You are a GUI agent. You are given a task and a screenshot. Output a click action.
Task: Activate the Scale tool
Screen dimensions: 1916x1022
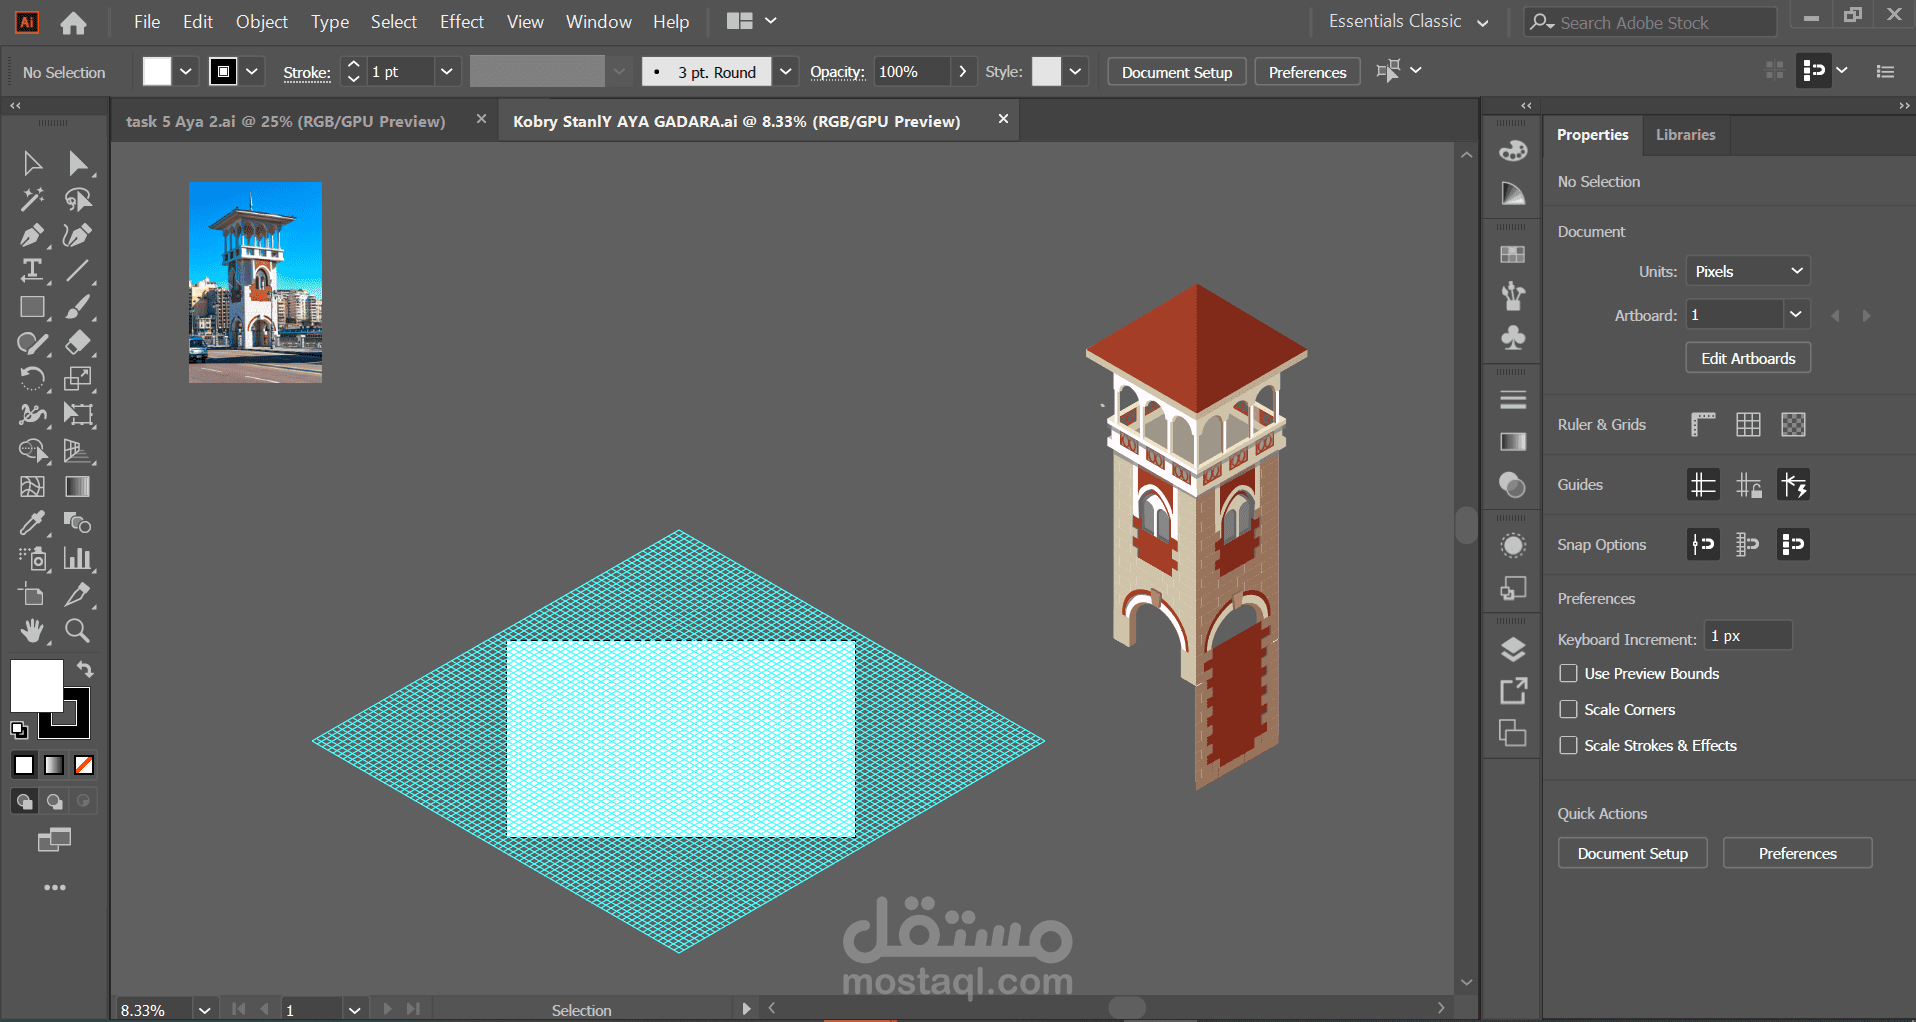point(78,379)
